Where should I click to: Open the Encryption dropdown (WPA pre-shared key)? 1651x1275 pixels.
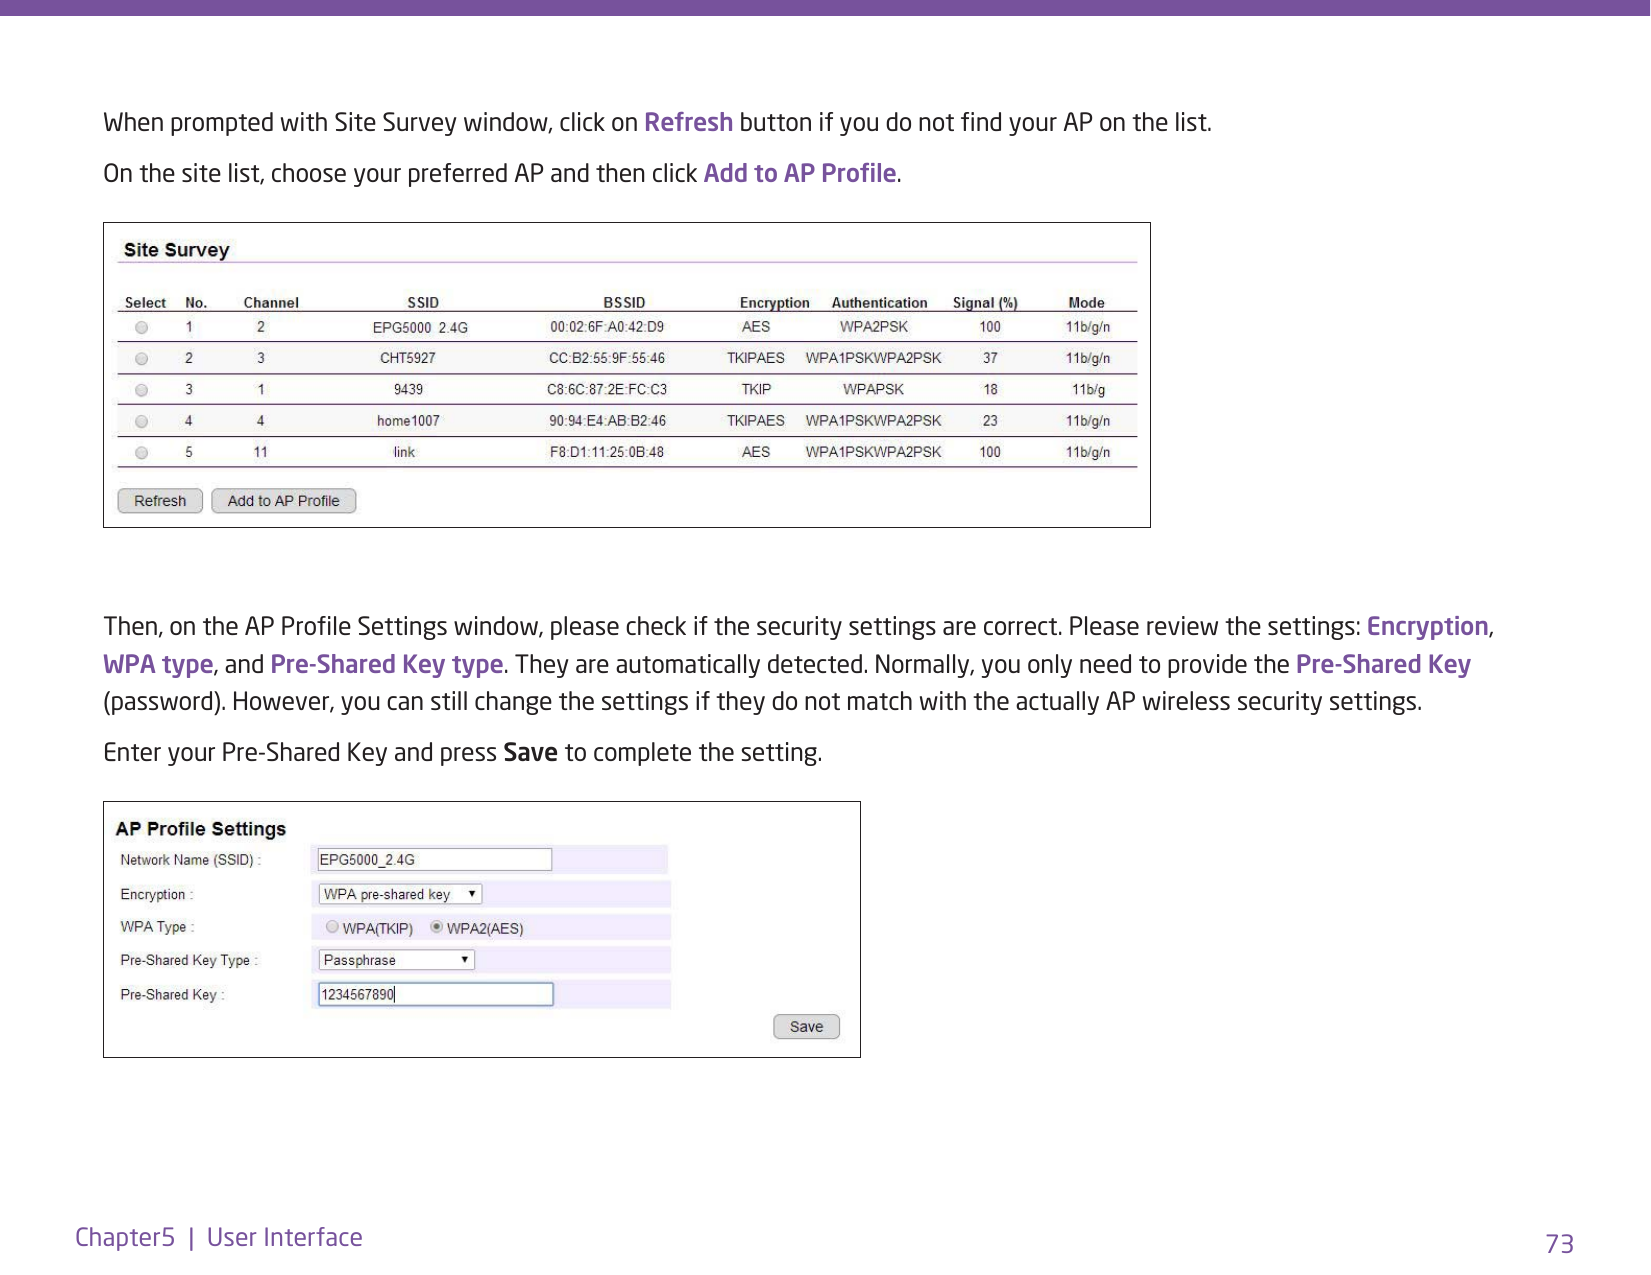[x=400, y=894]
